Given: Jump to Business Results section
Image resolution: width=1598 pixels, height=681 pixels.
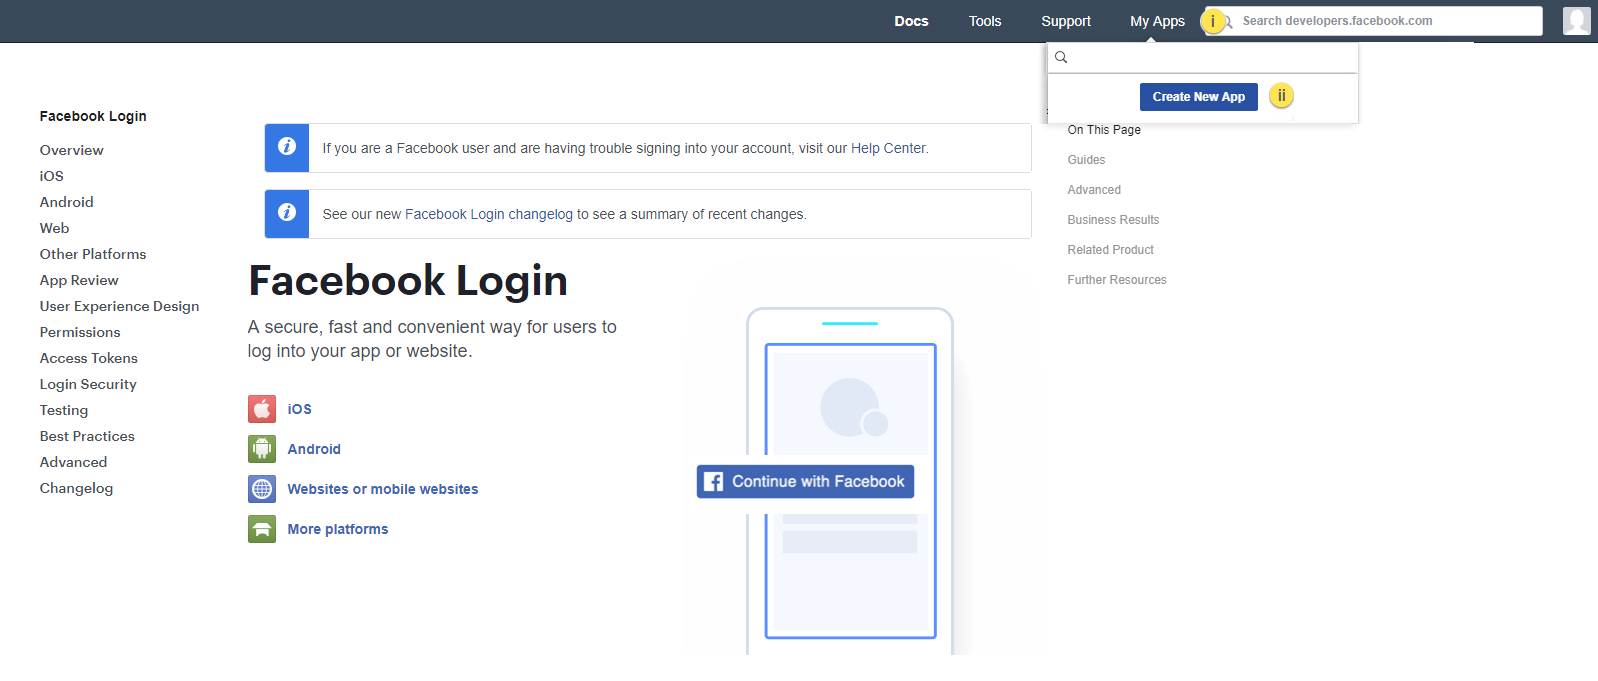Looking at the screenshot, I should pos(1113,220).
